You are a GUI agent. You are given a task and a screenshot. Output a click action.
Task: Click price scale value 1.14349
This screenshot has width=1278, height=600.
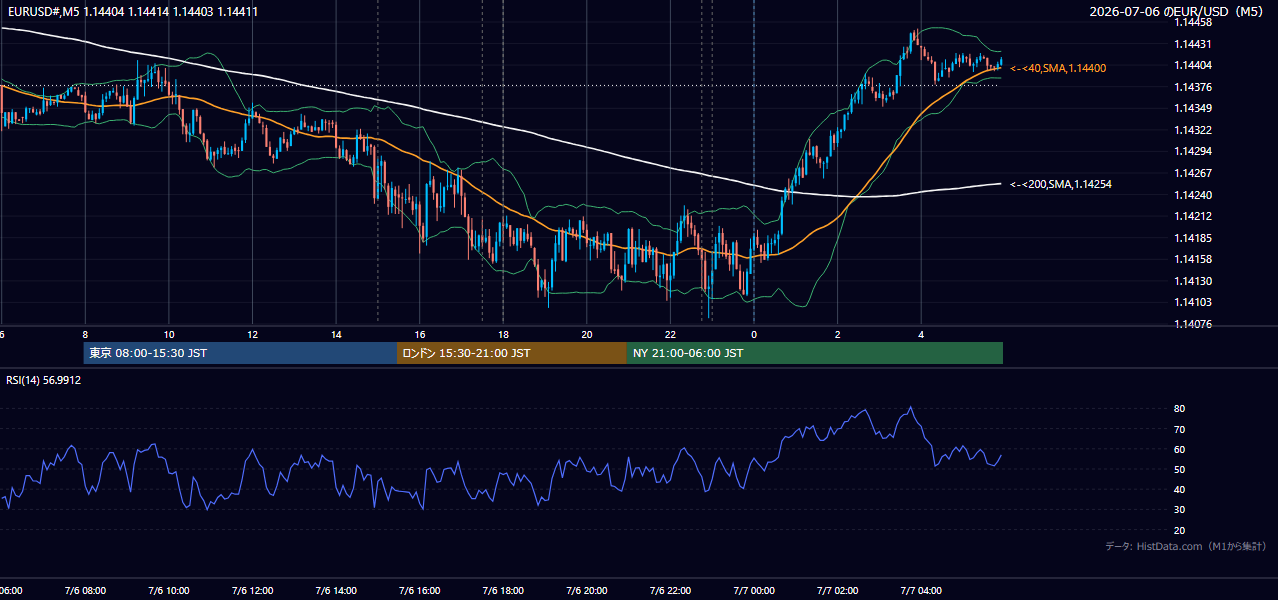pos(1192,108)
